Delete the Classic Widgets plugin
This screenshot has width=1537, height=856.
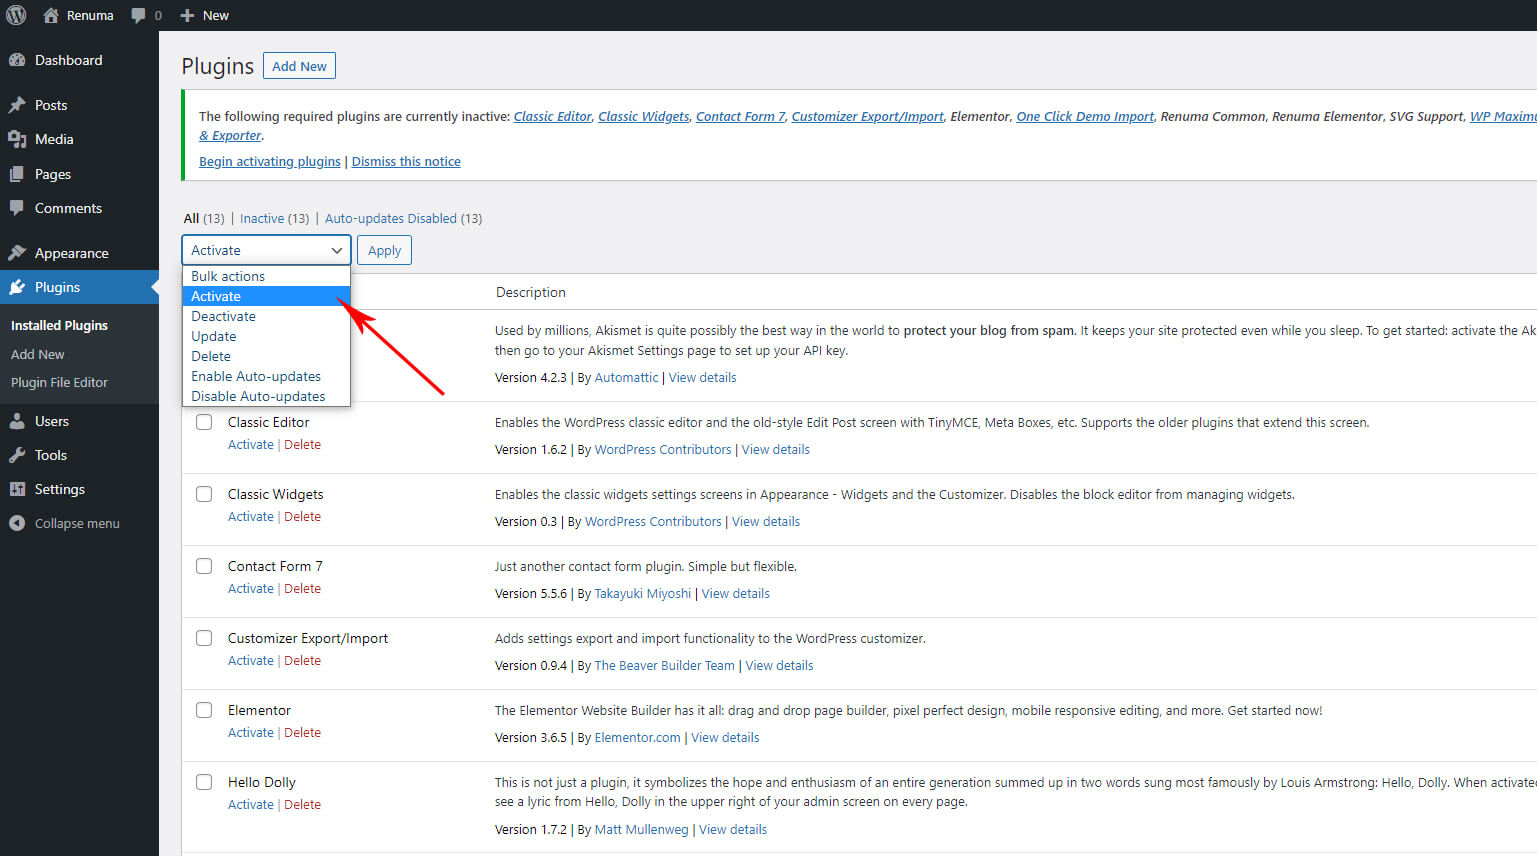pyautogui.click(x=302, y=516)
